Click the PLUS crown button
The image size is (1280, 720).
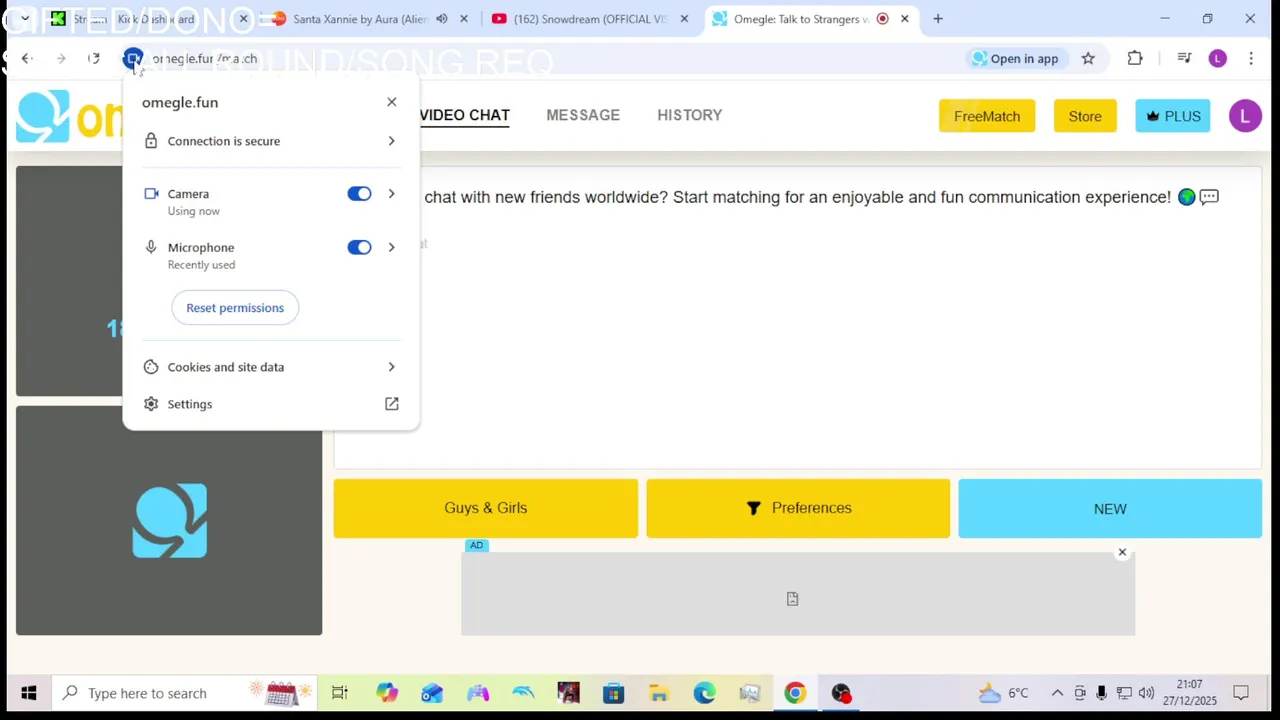coord(1173,116)
